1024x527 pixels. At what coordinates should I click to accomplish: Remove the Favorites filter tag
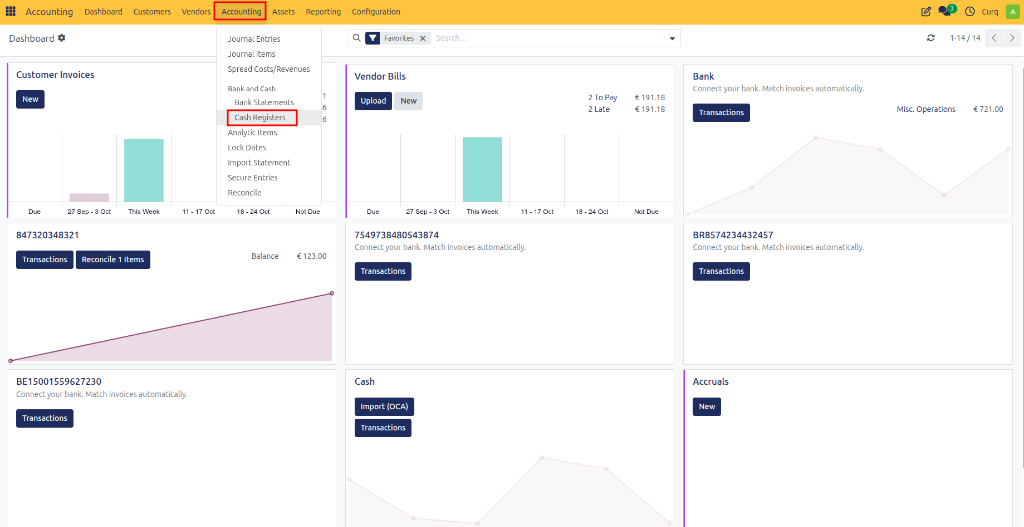point(423,39)
